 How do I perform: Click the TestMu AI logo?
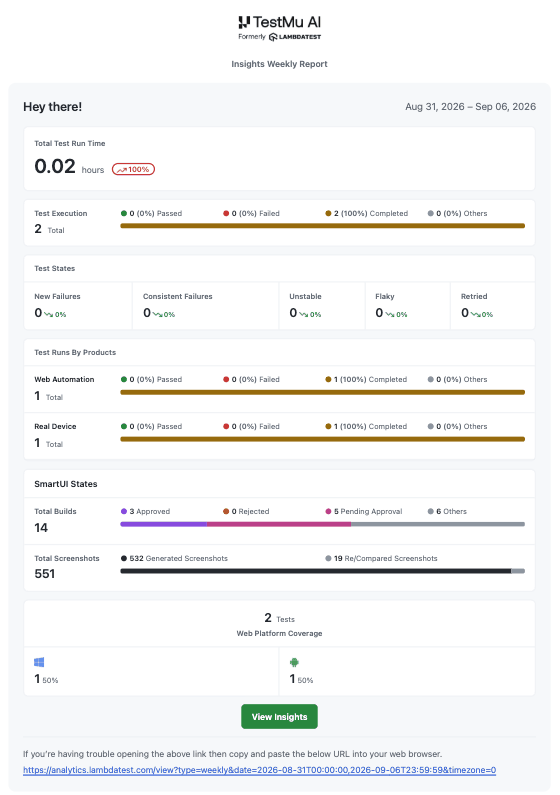tap(280, 22)
